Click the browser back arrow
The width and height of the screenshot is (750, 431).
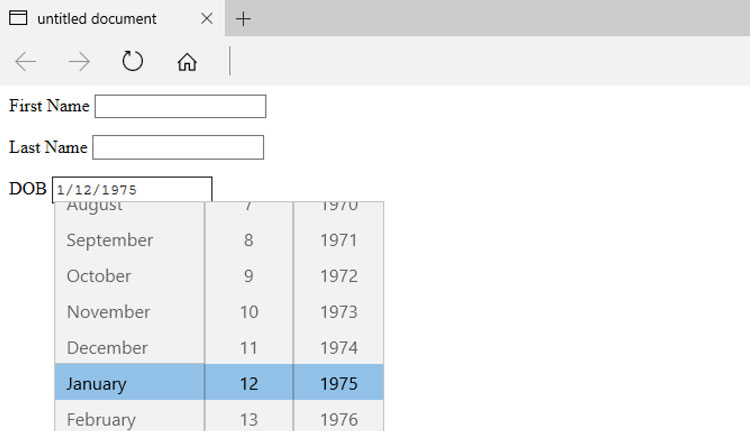26,62
